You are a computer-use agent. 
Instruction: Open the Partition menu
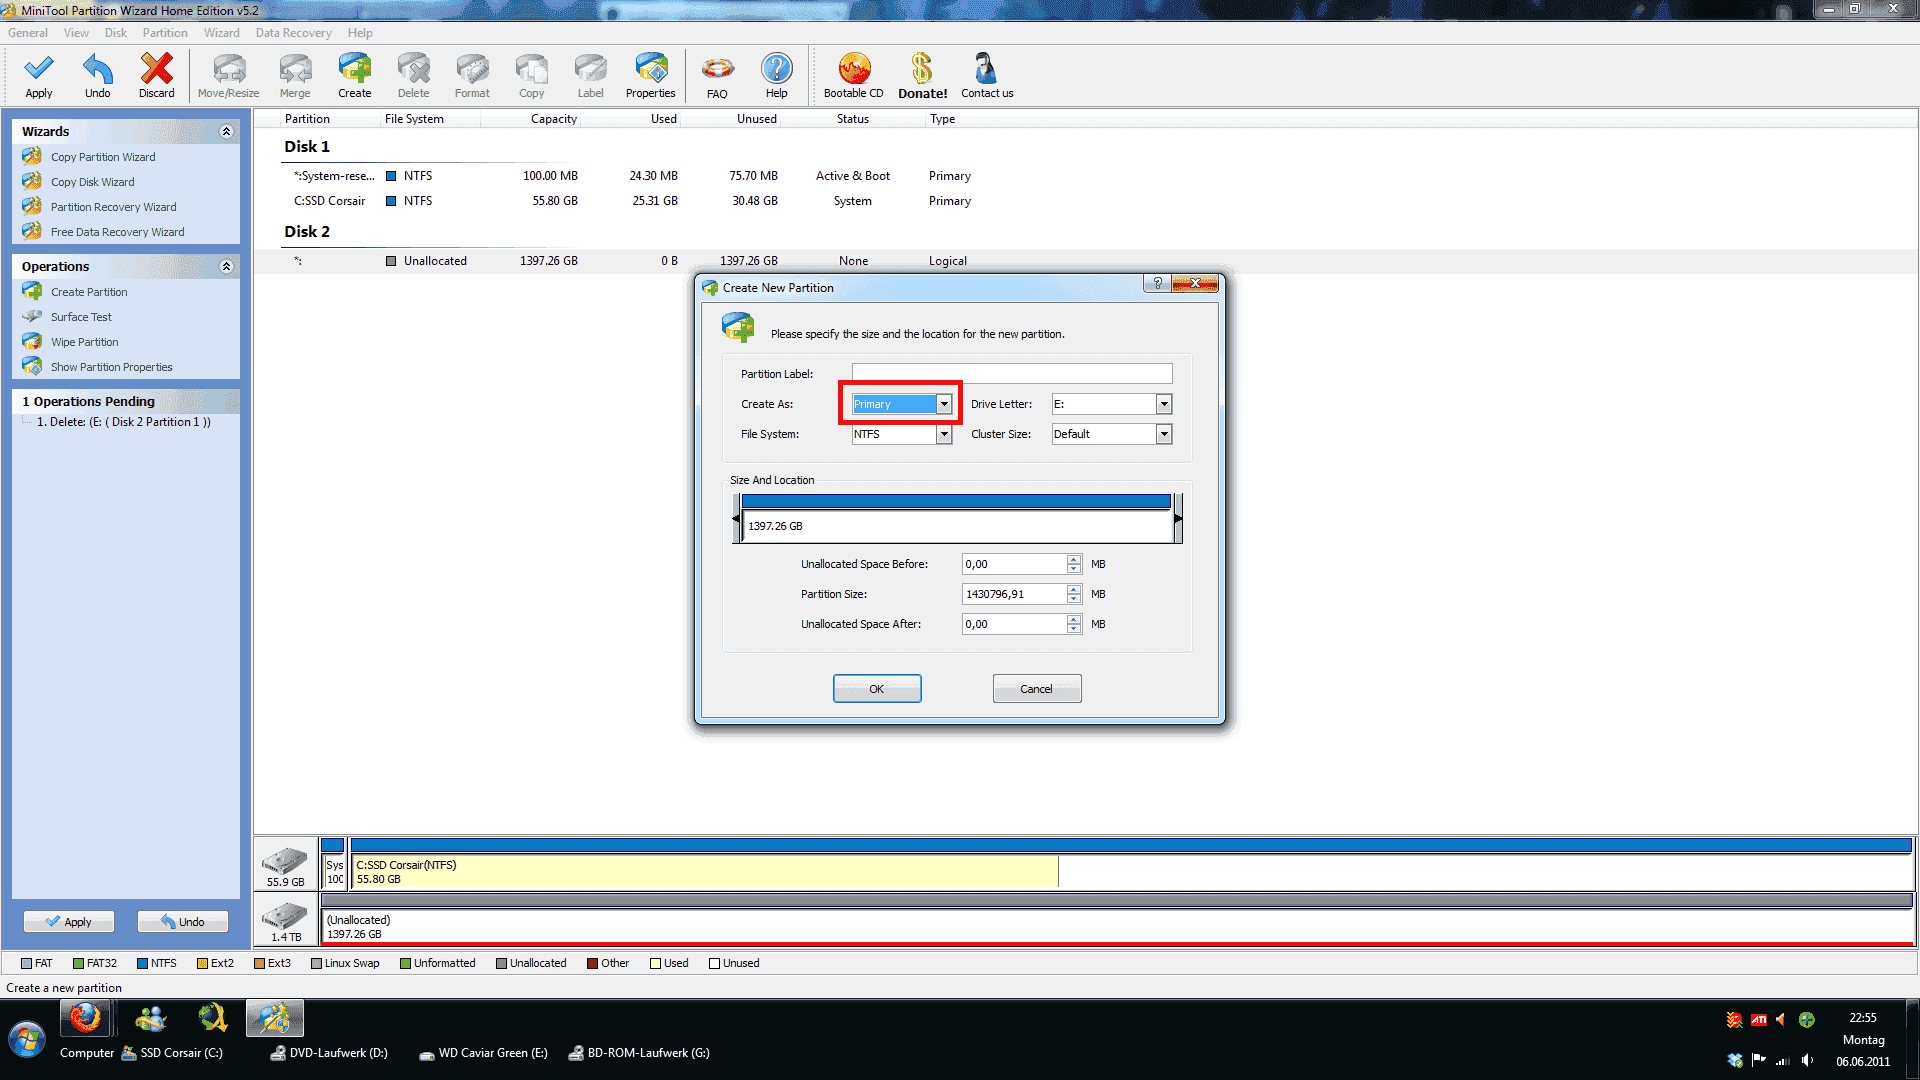tap(165, 33)
